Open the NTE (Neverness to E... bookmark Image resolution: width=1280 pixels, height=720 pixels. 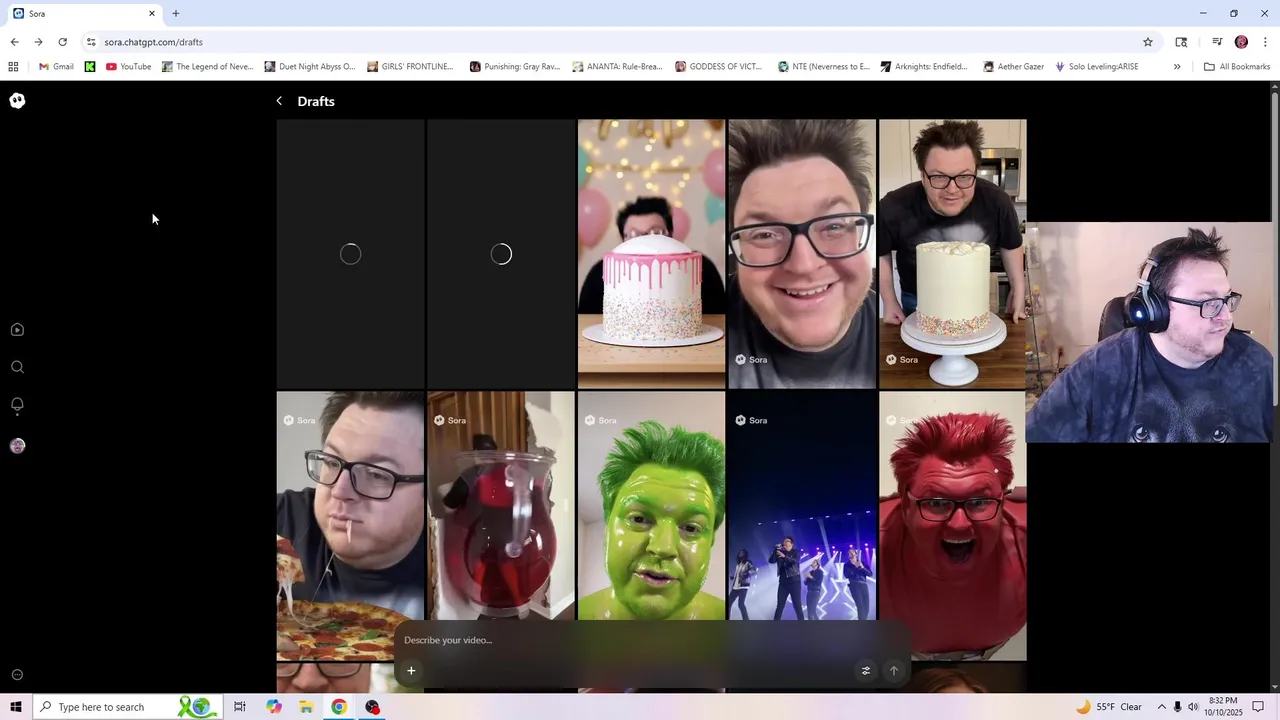click(x=822, y=67)
